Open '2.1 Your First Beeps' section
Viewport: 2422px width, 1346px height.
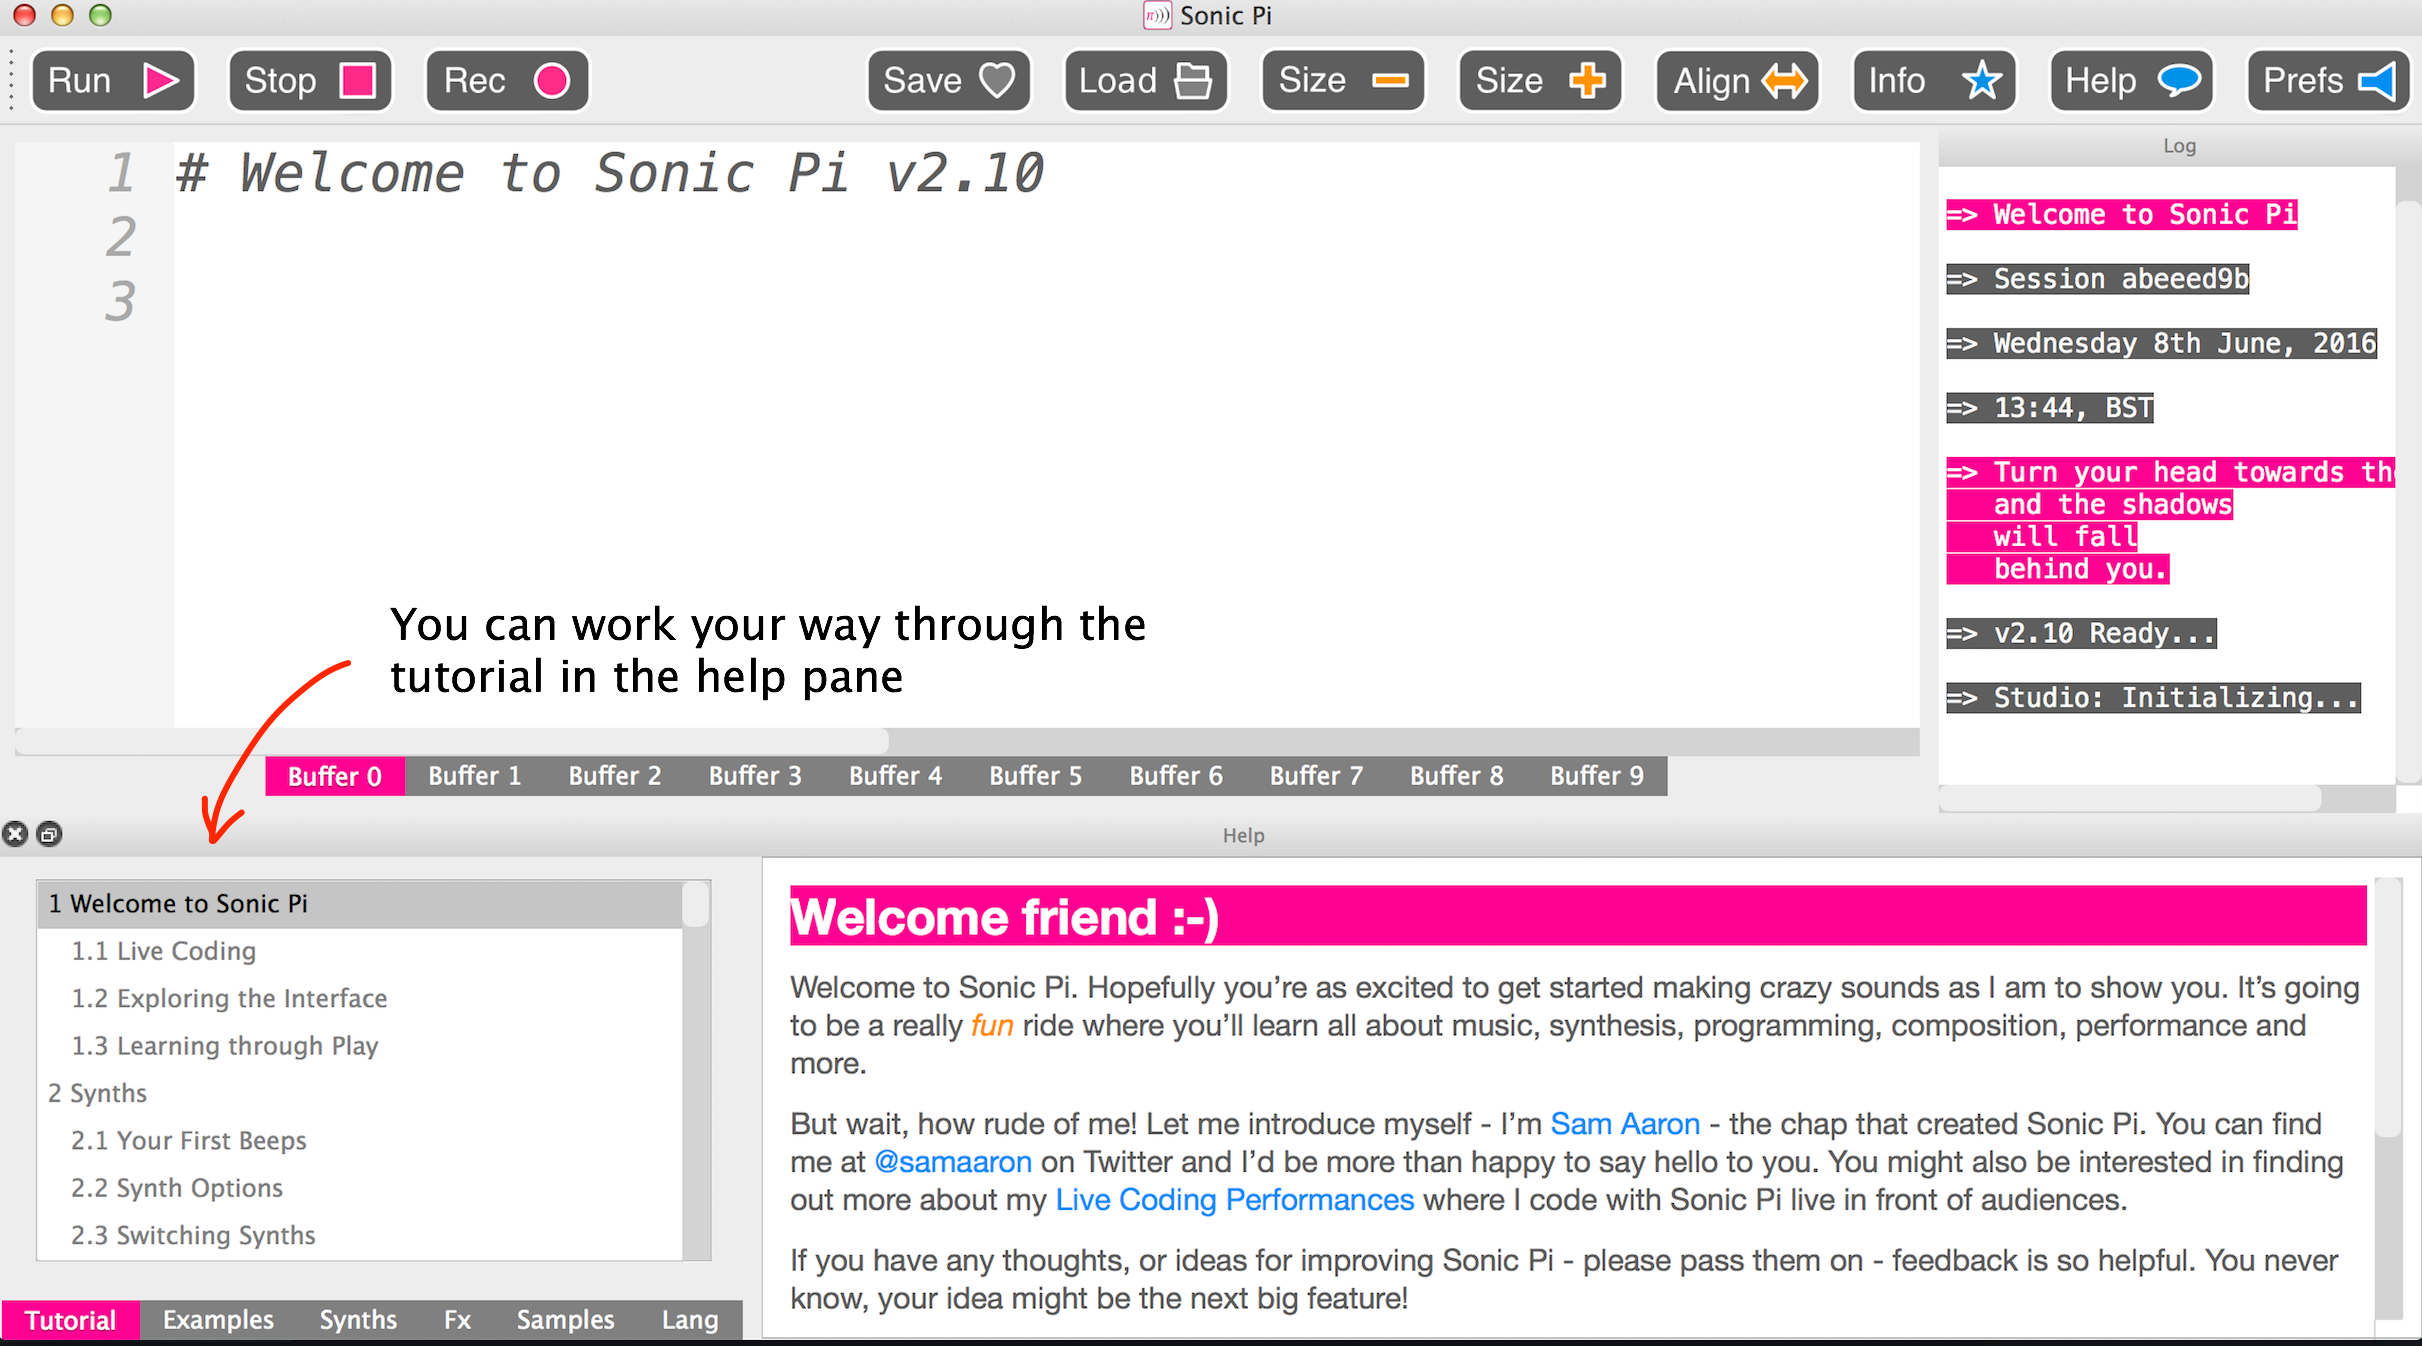tap(360, 1141)
